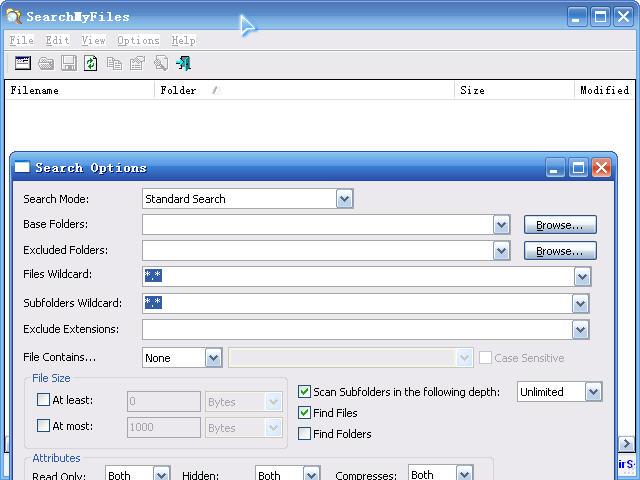Screen dimensions: 640x480
Task: Maximize the Search Options window
Action: pyautogui.click(x=578, y=167)
